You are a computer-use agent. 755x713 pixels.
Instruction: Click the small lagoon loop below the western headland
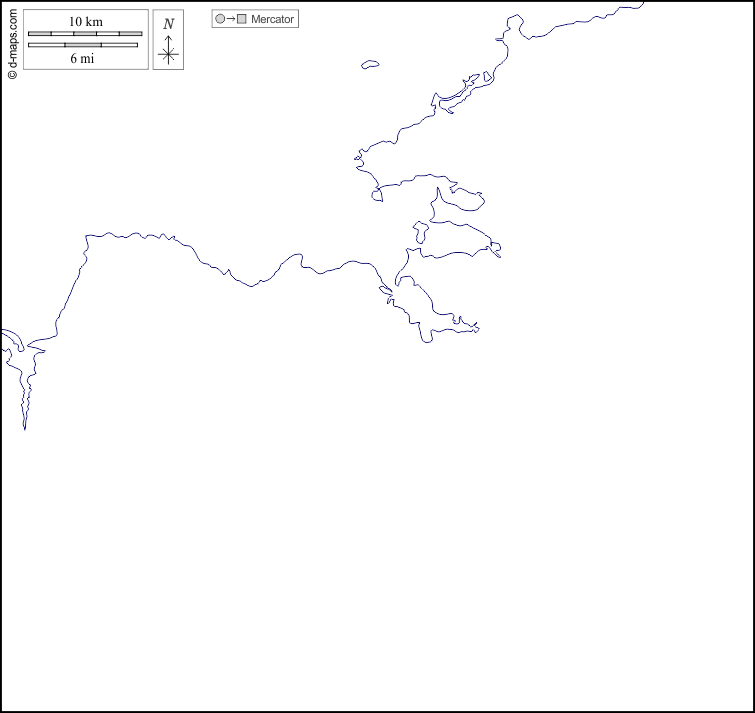[x=377, y=193]
